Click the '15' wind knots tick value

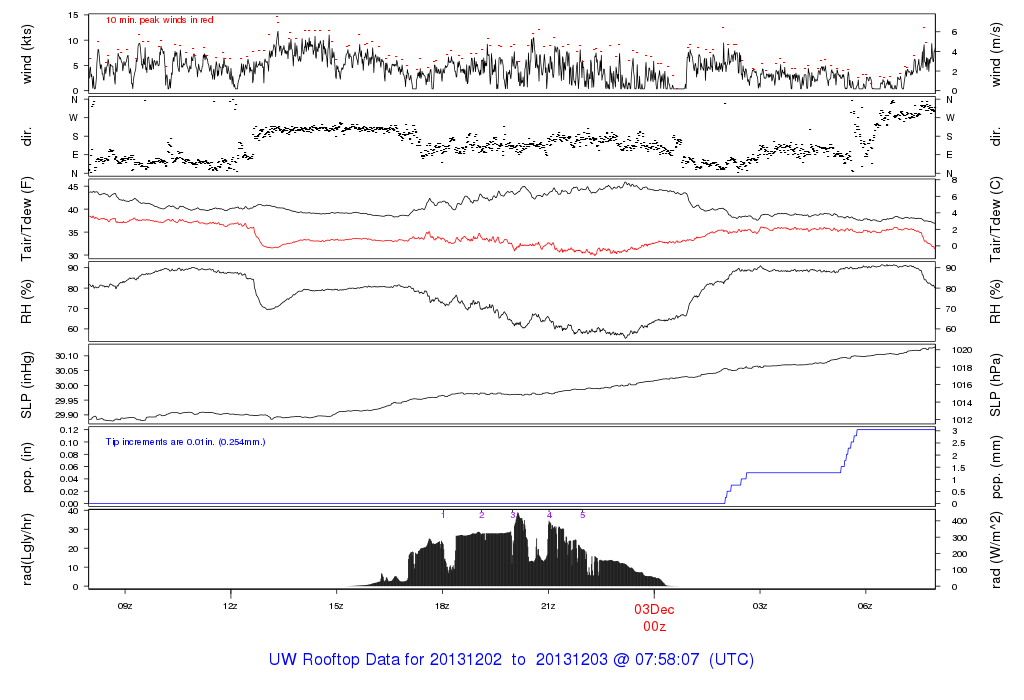coord(73,15)
